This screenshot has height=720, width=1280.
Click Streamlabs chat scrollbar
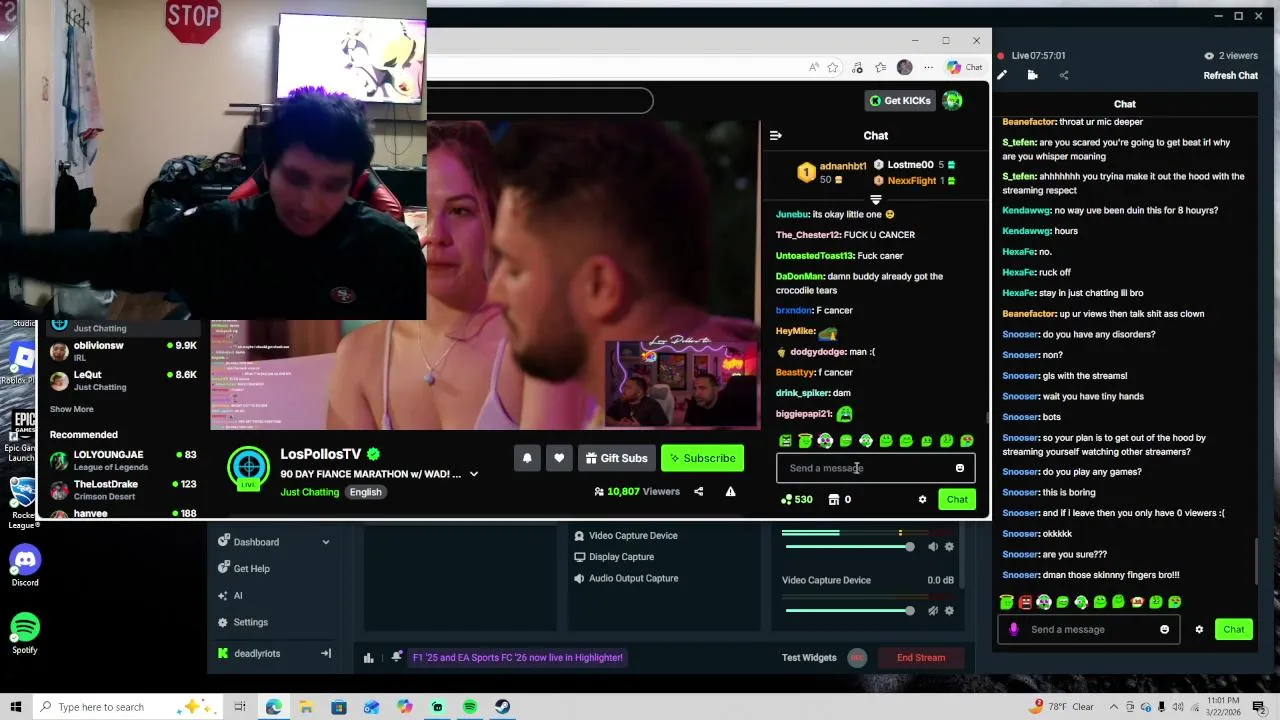point(1257,562)
